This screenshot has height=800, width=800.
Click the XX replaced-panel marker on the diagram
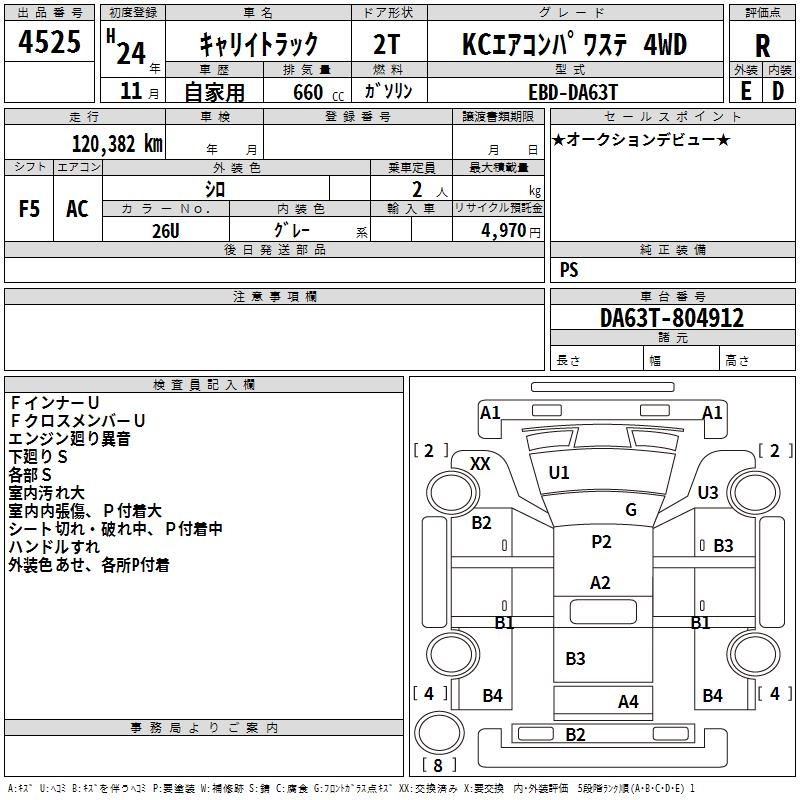pyautogui.click(x=480, y=463)
